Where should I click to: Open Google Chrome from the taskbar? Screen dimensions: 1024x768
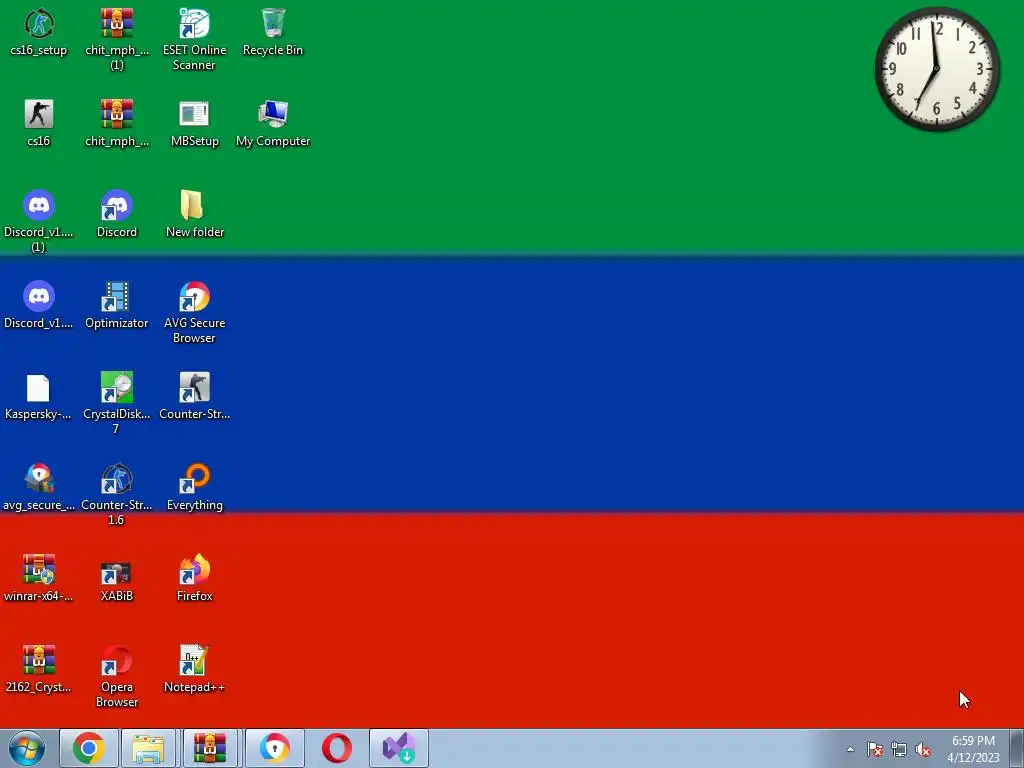89,748
